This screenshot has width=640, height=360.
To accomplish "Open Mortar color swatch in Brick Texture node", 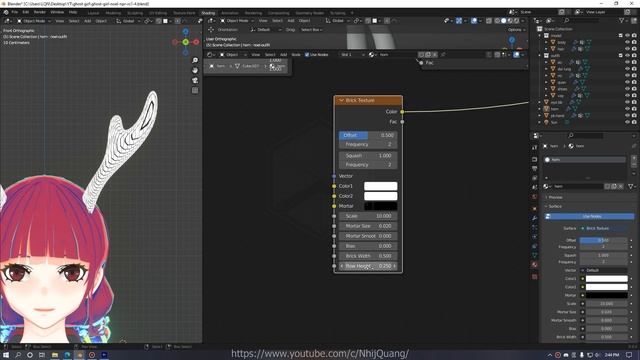I will click(x=380, y=206).
